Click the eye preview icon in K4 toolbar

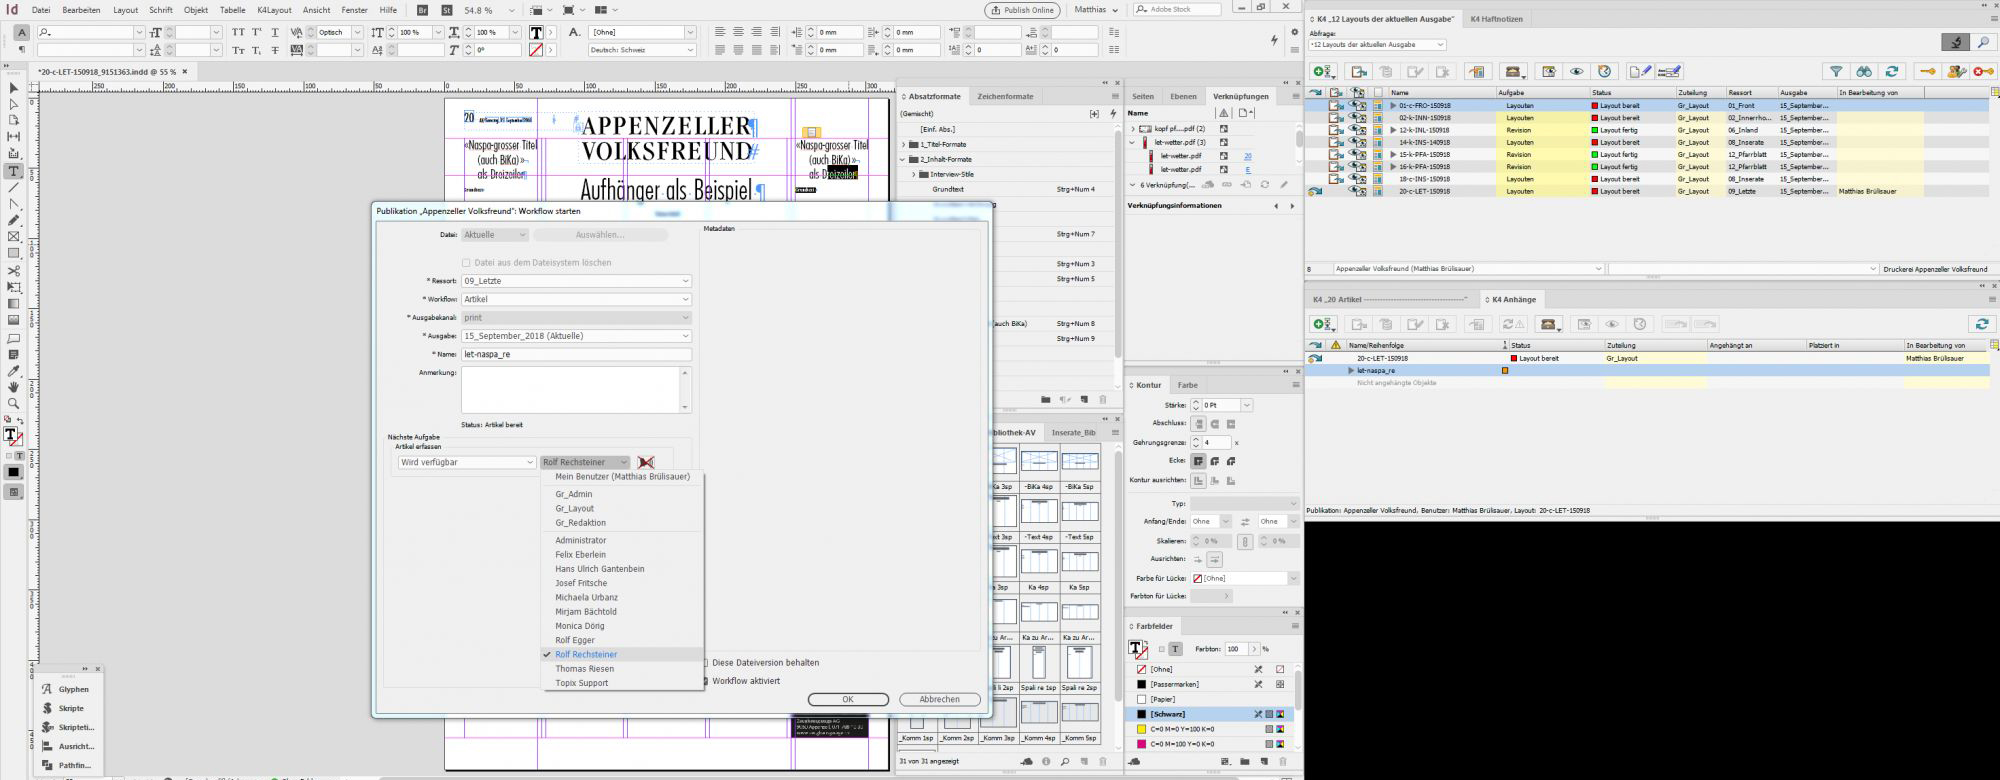pyautogui.click(x=1577, y=71)
